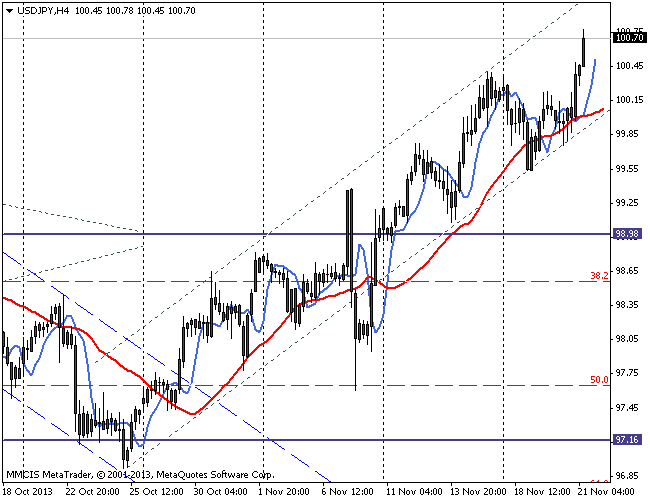Click the 18 Nov 12:00 time label
This screenshot has height=500, width=650.
pos(542,492)
